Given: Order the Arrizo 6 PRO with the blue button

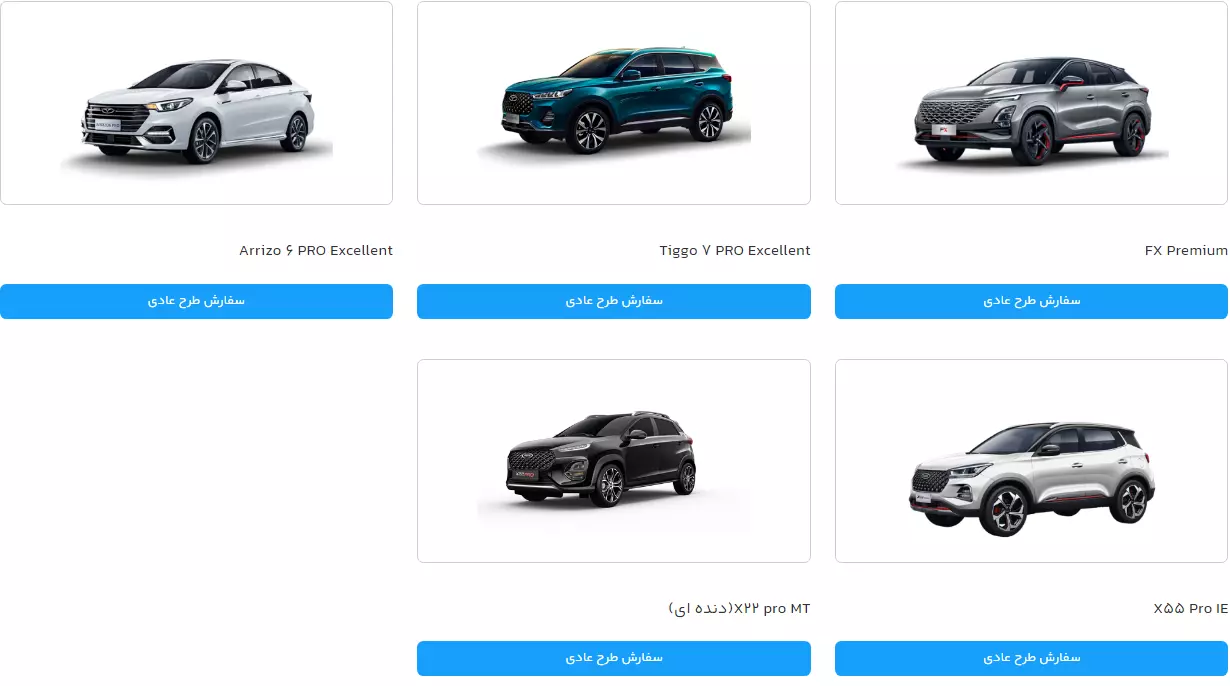Looking at the screenshot, I should tap(196, 301).
